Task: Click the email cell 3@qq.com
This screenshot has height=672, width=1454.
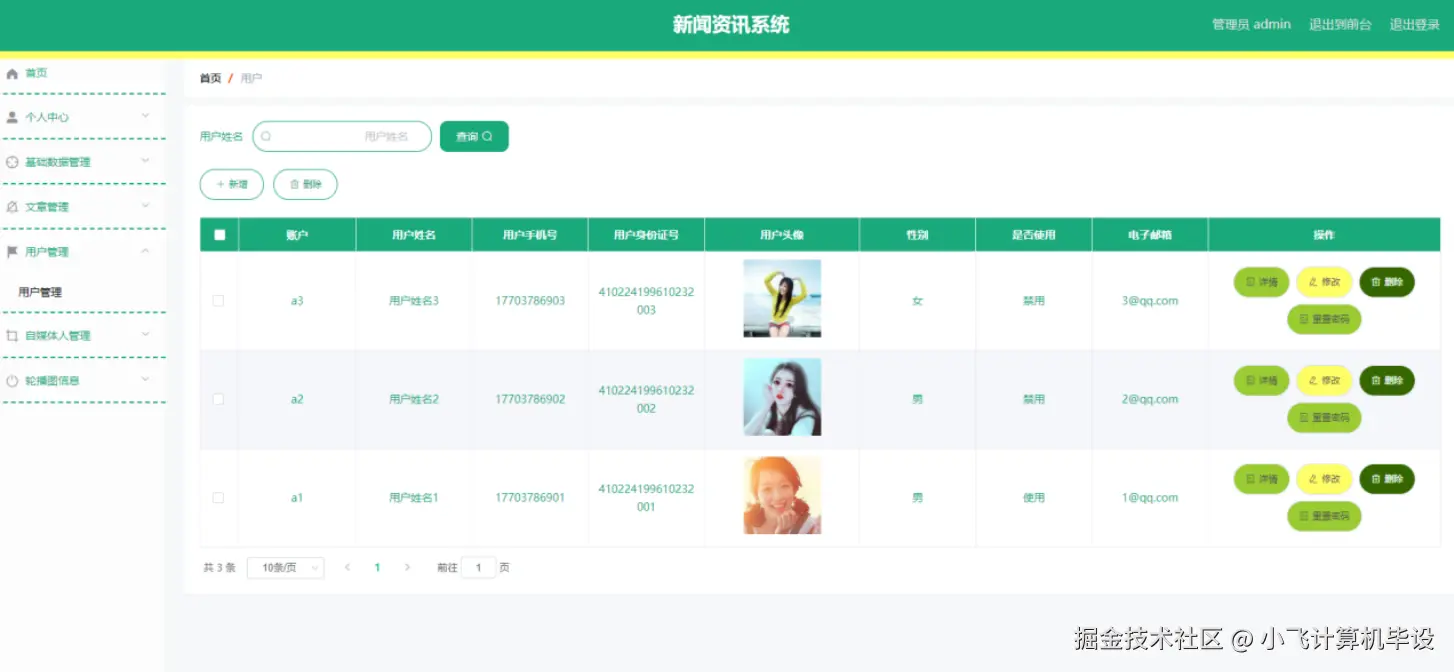Action: click(1150, 301)
